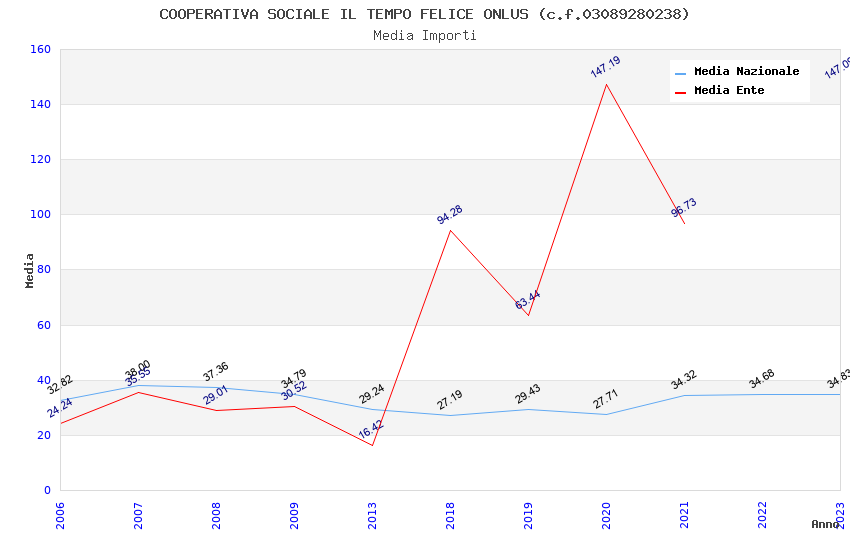
Task: Click the x-axis year 2009
Action: point(294,516)
